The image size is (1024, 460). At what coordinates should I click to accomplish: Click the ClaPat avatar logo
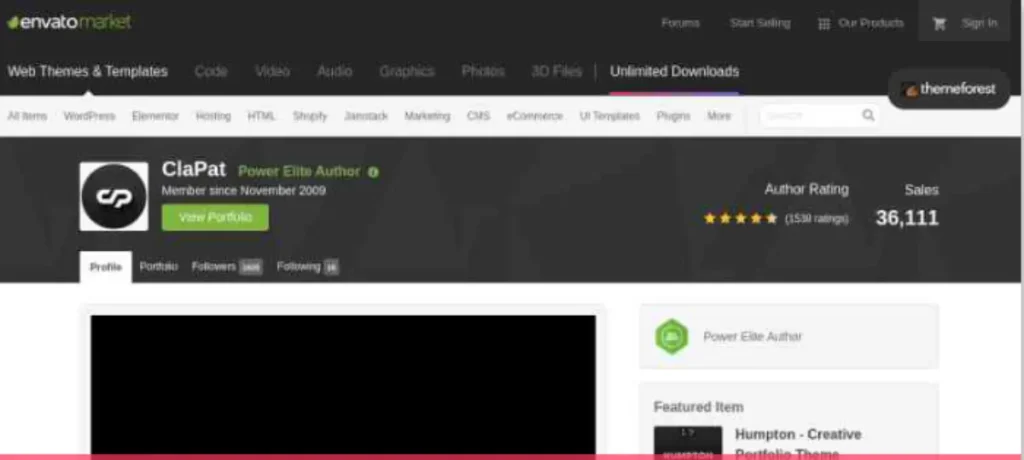tap(114, 196)
